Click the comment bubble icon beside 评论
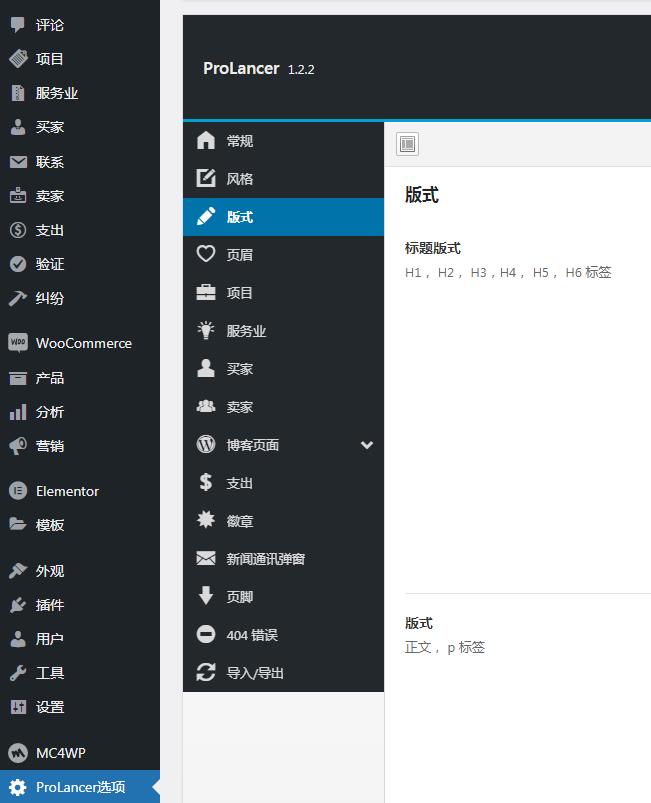 [18, 25]
